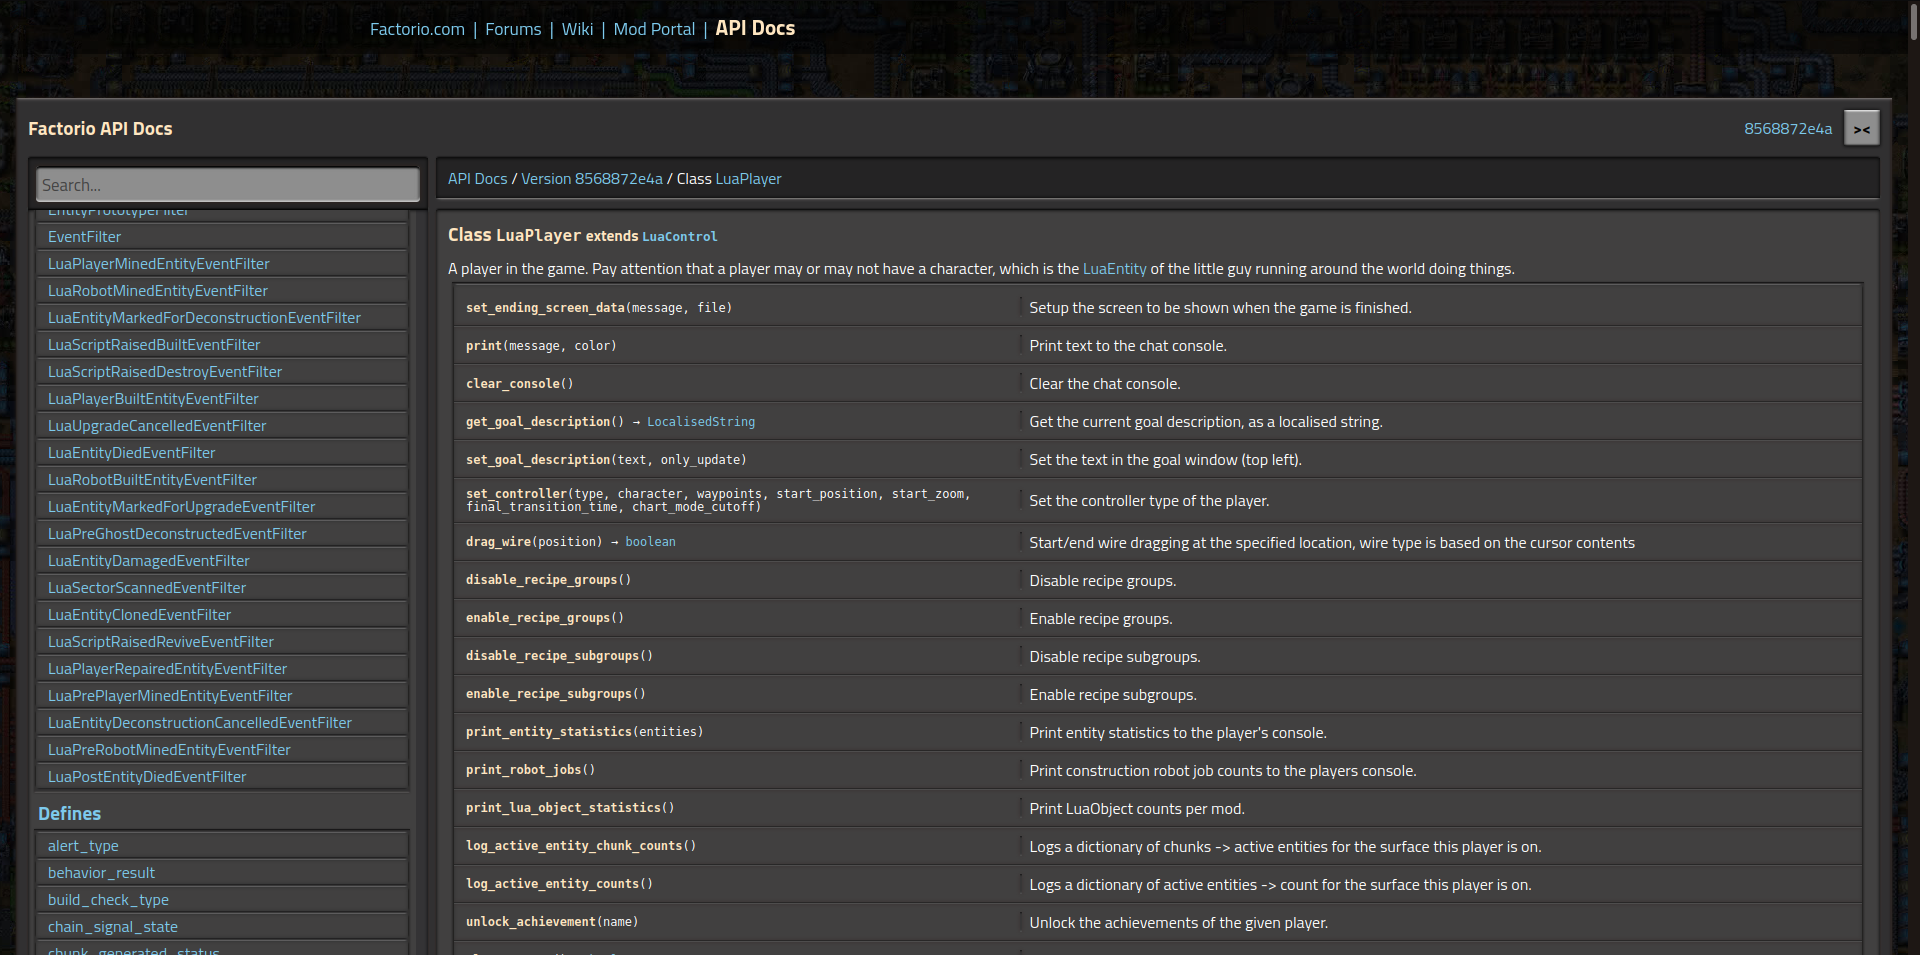Viewport: 1920px width, 955px height.
Task: Open the LuaControl parent class link
Action: point(679,237)
